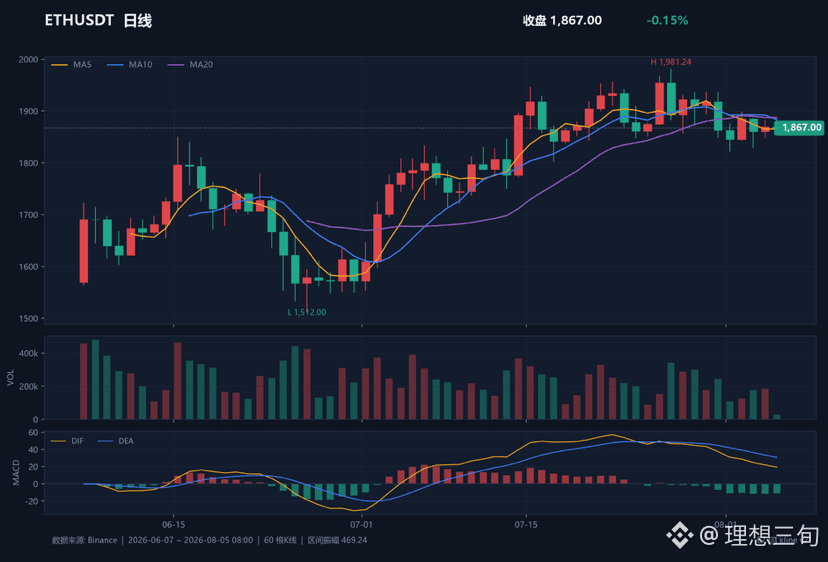Click the 06-15 date axis label
The height and width of the screenshot is (562, 828).
(x=173, y=524)
